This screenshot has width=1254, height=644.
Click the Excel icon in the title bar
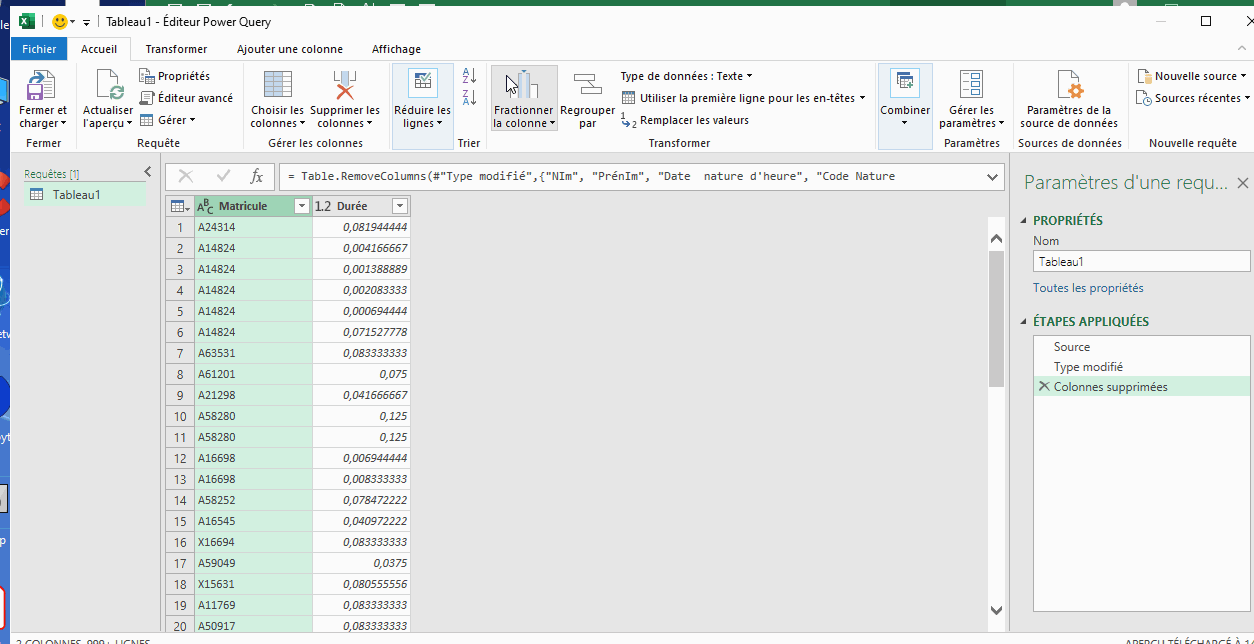point(28,21)
